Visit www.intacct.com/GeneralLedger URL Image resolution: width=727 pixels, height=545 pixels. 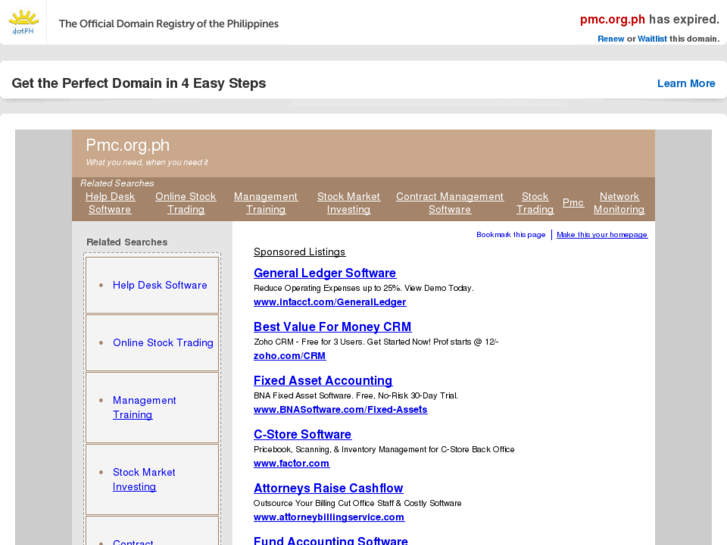pos(330,302)
